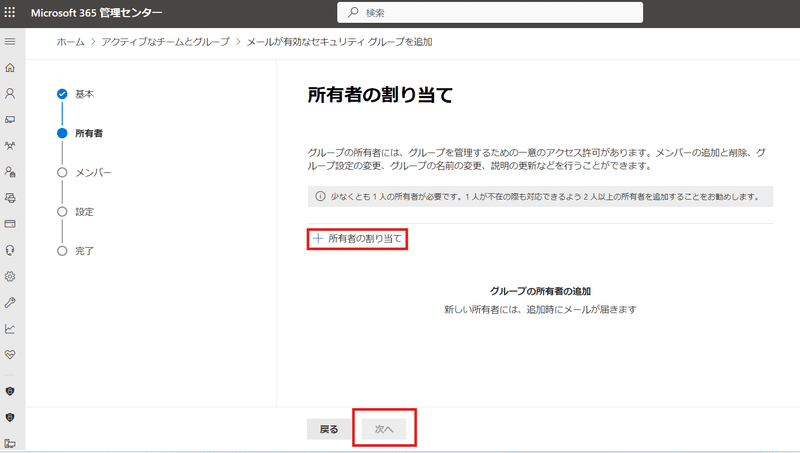
Task: Click the info icon in the notice bar
Action: point(320,196)
